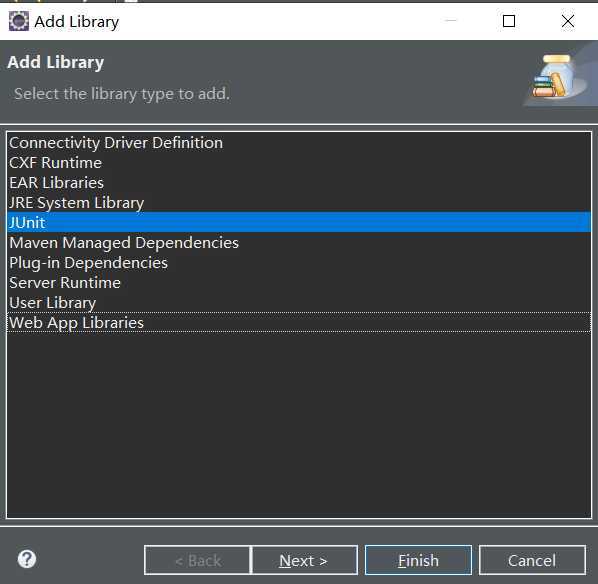Choose Server Runtime library type
The image size is (598, 584).
pos(299,283)
